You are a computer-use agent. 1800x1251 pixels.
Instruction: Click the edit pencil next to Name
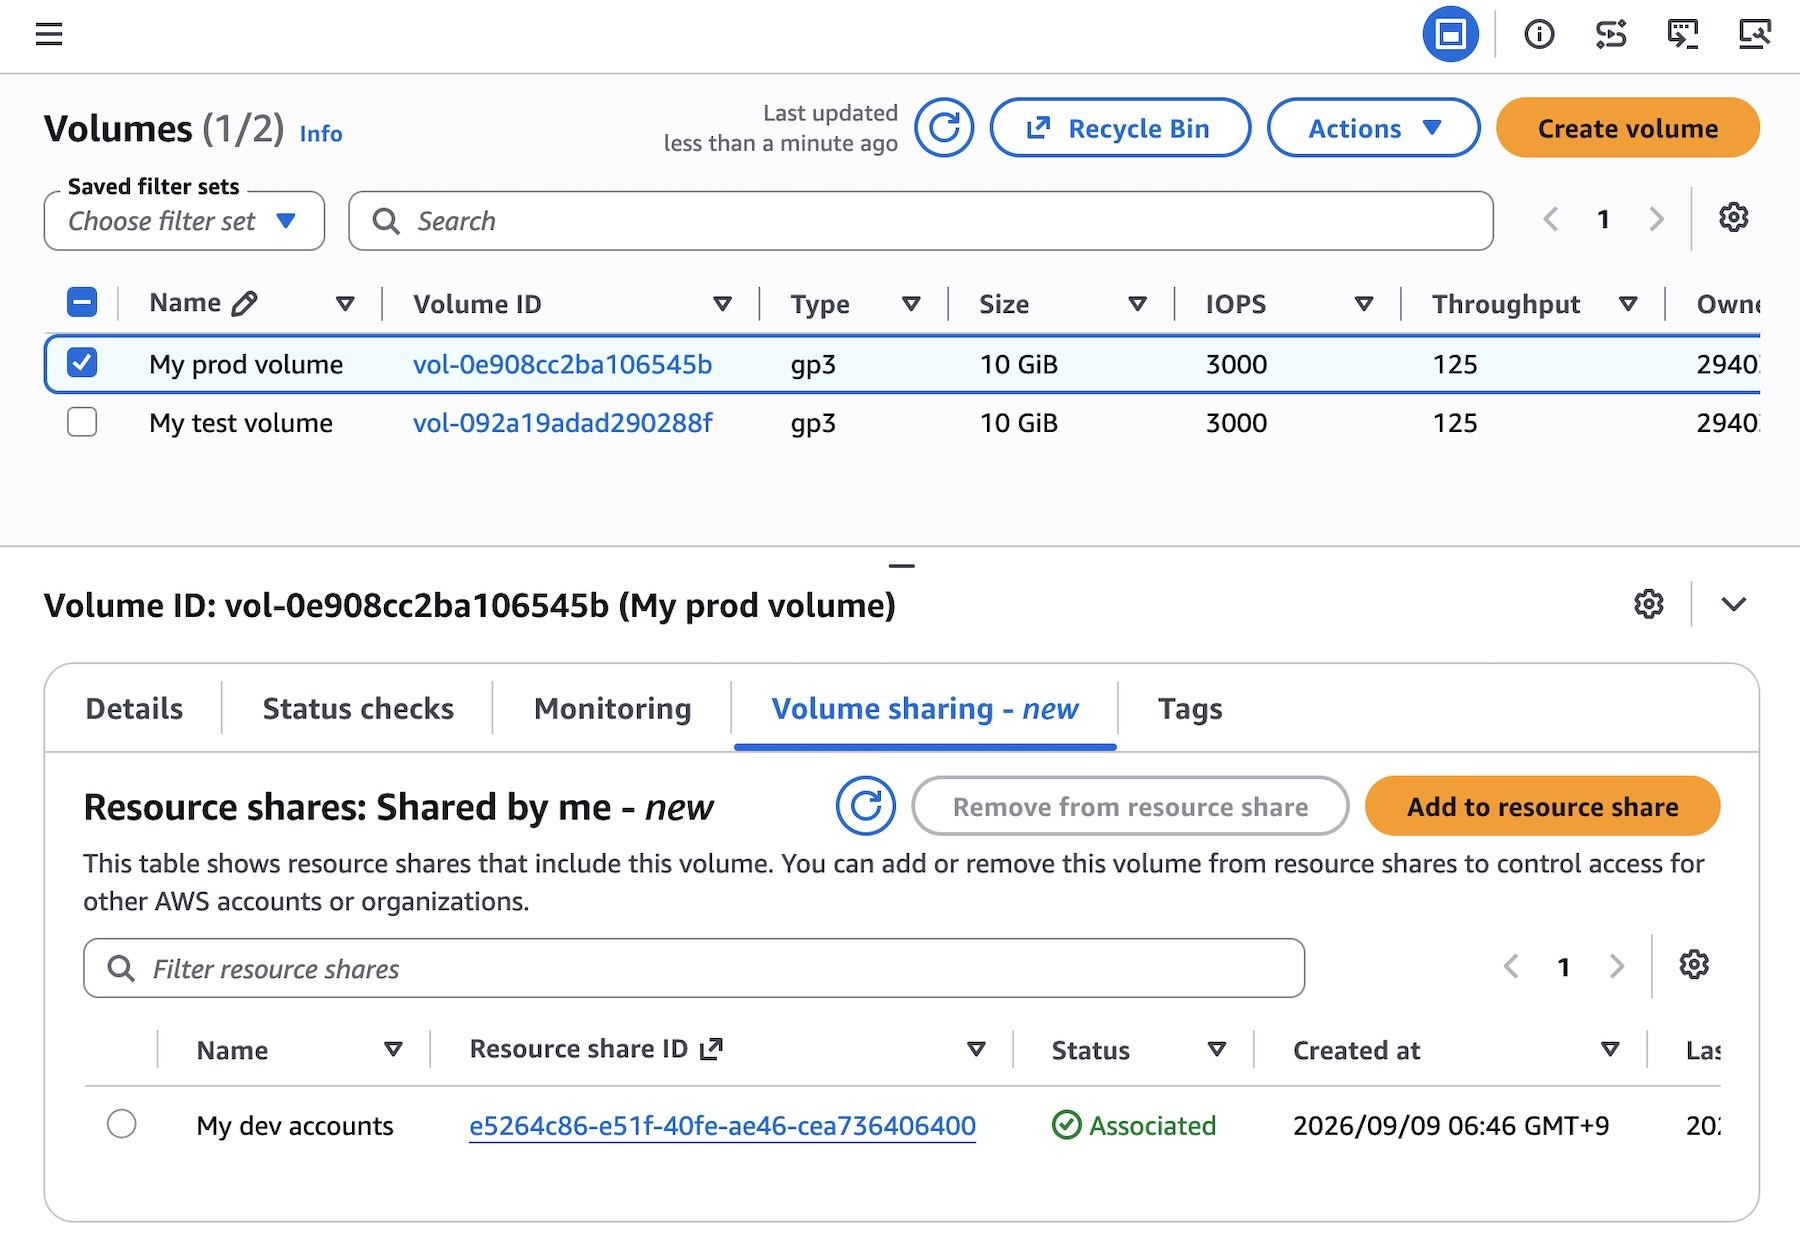tap(244, 303)
